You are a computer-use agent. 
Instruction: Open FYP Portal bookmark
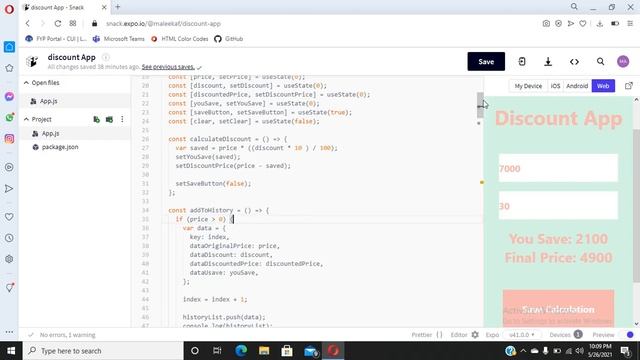[56, 39]
